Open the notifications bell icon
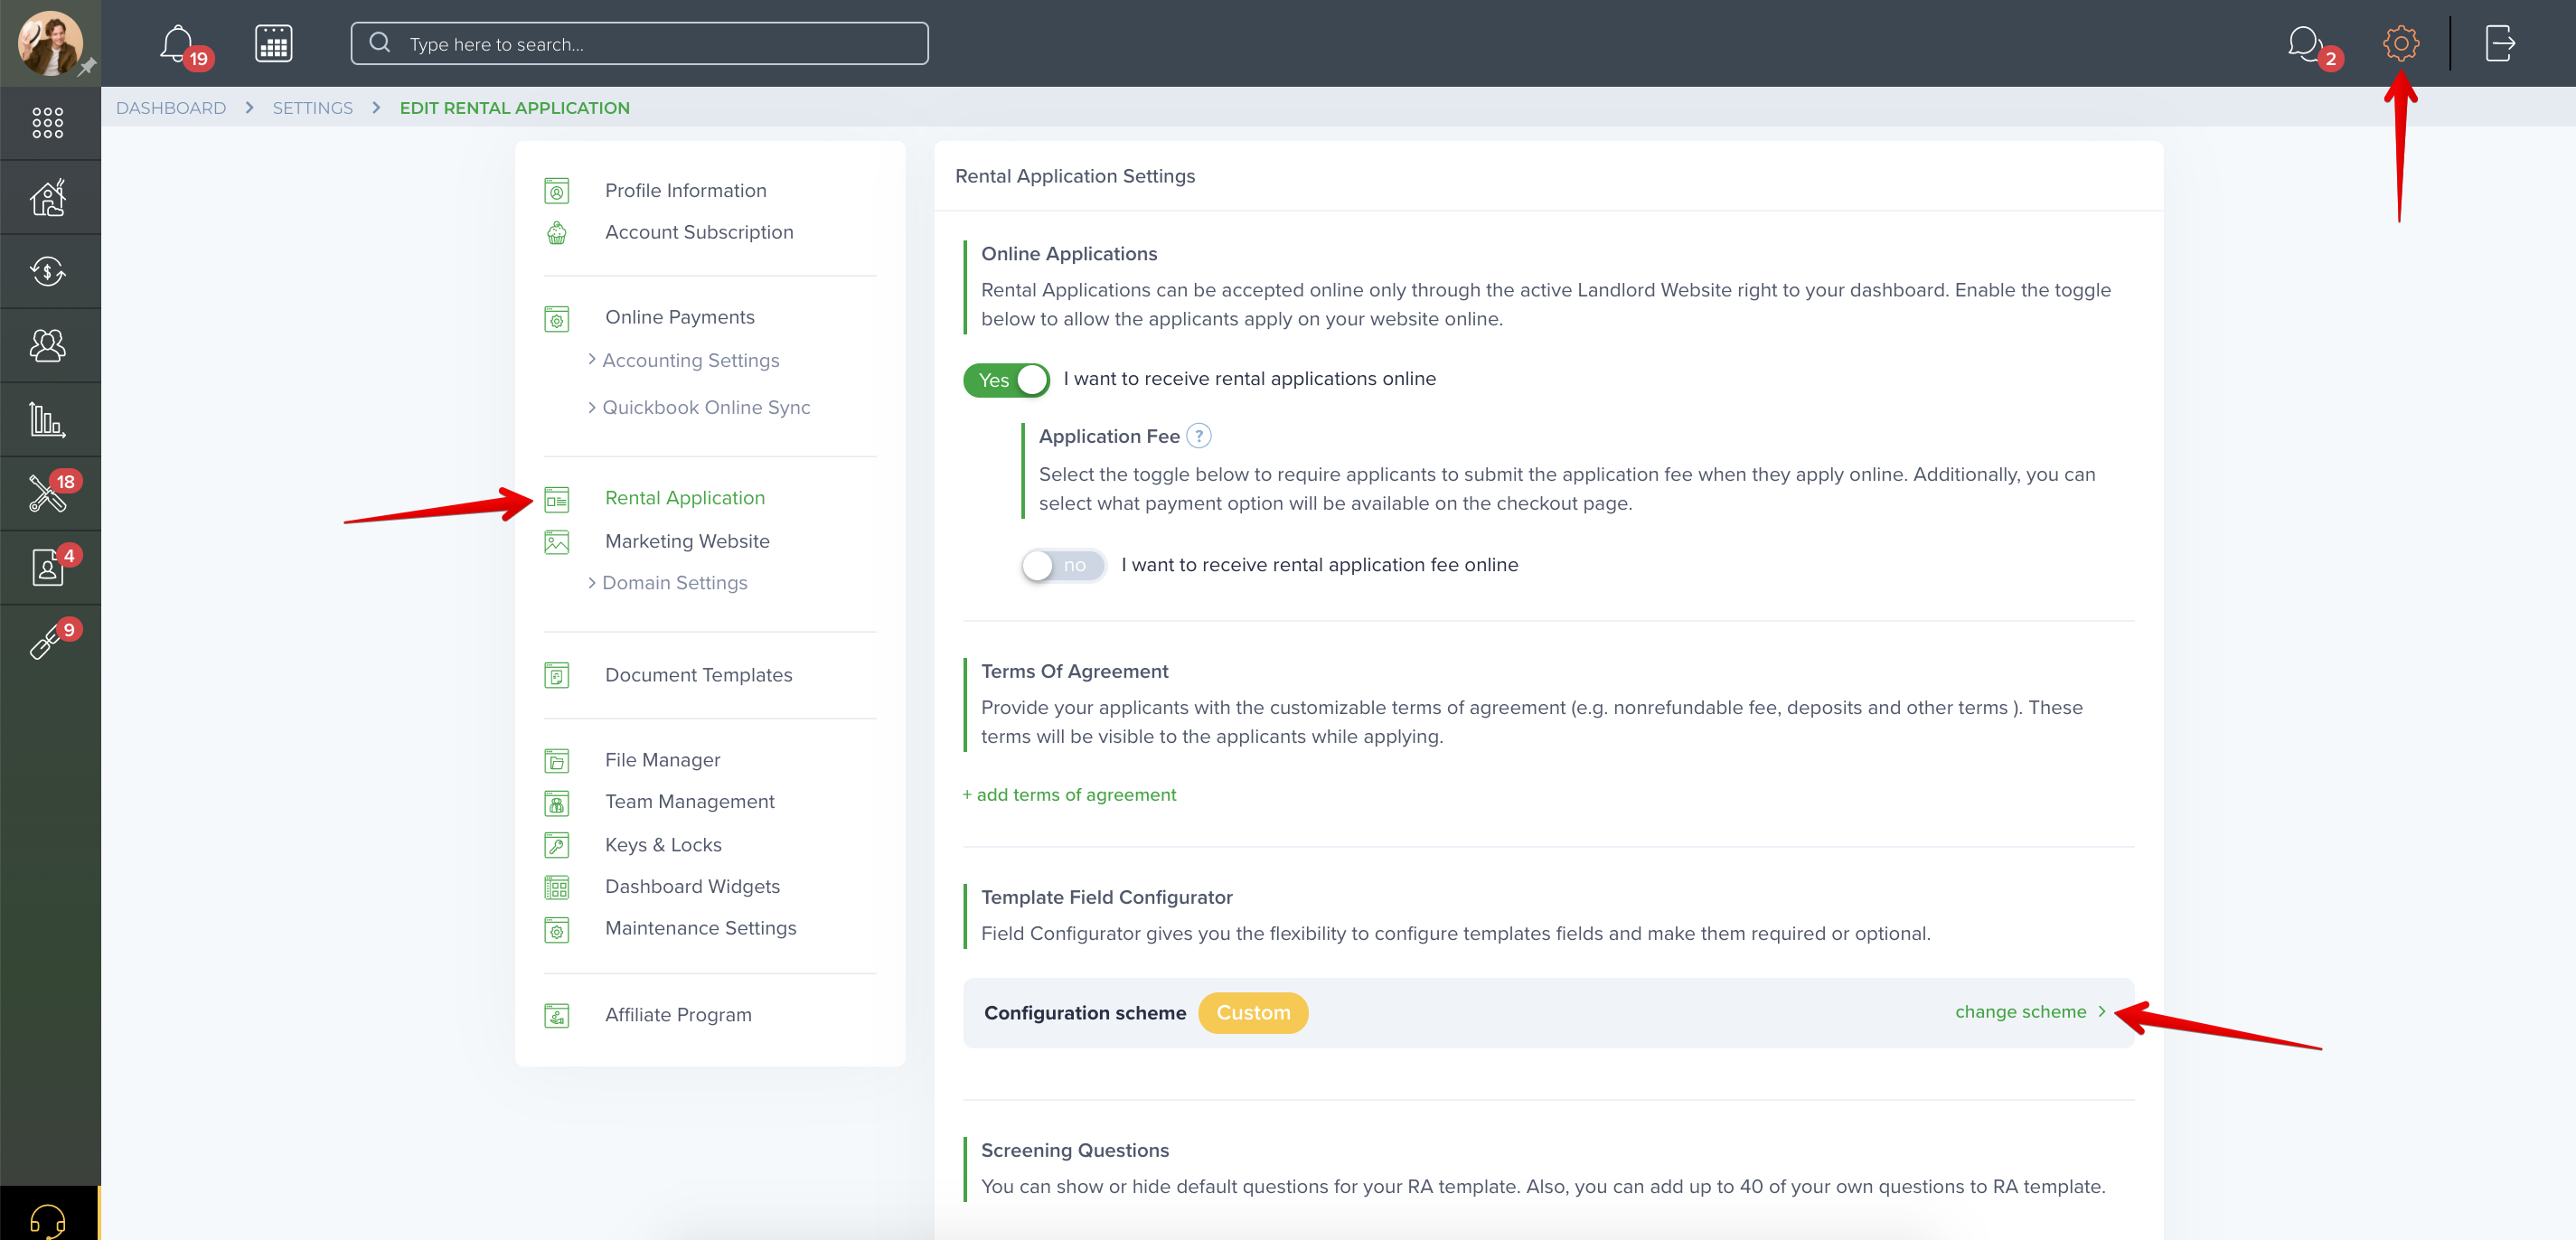This screenshot has height=1240, width=2576. pyautogui.click(x=178, y=43)
